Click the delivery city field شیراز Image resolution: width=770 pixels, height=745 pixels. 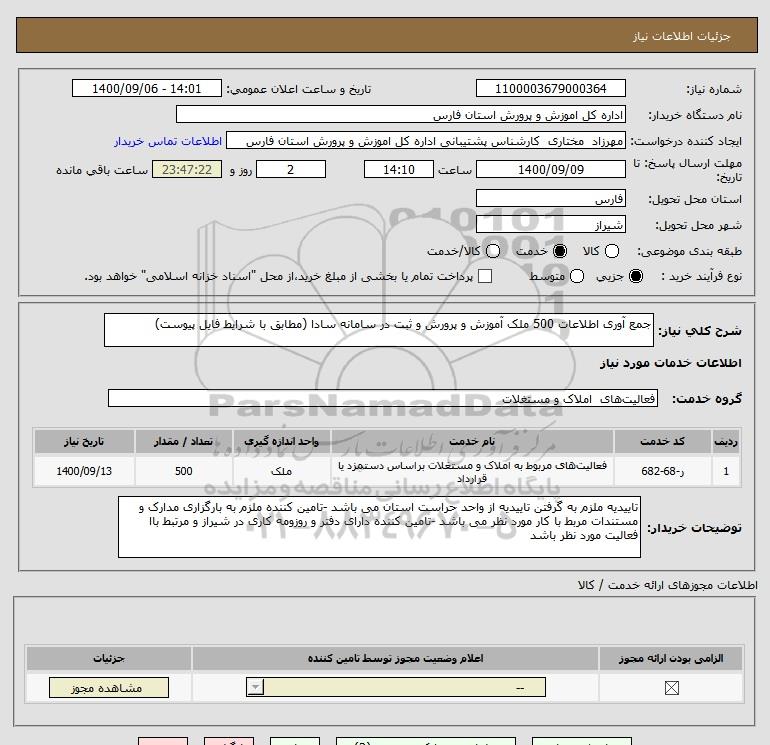click(550, 224)
